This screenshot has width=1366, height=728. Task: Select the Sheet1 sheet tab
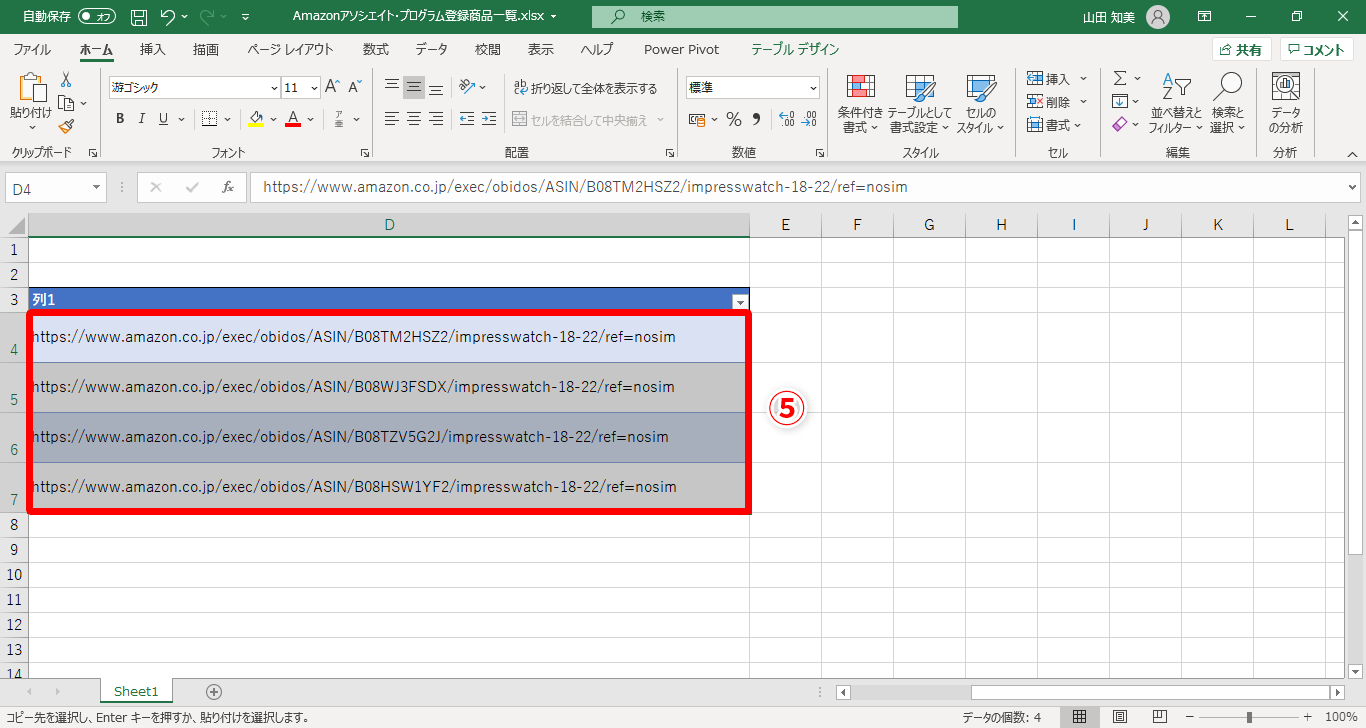[136, 691]
